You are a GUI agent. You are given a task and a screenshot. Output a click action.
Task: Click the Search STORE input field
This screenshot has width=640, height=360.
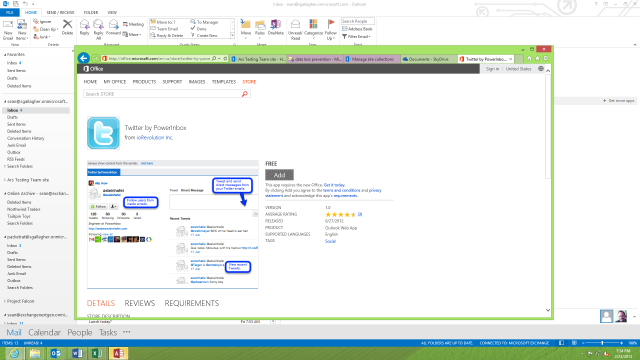(163, 94)
